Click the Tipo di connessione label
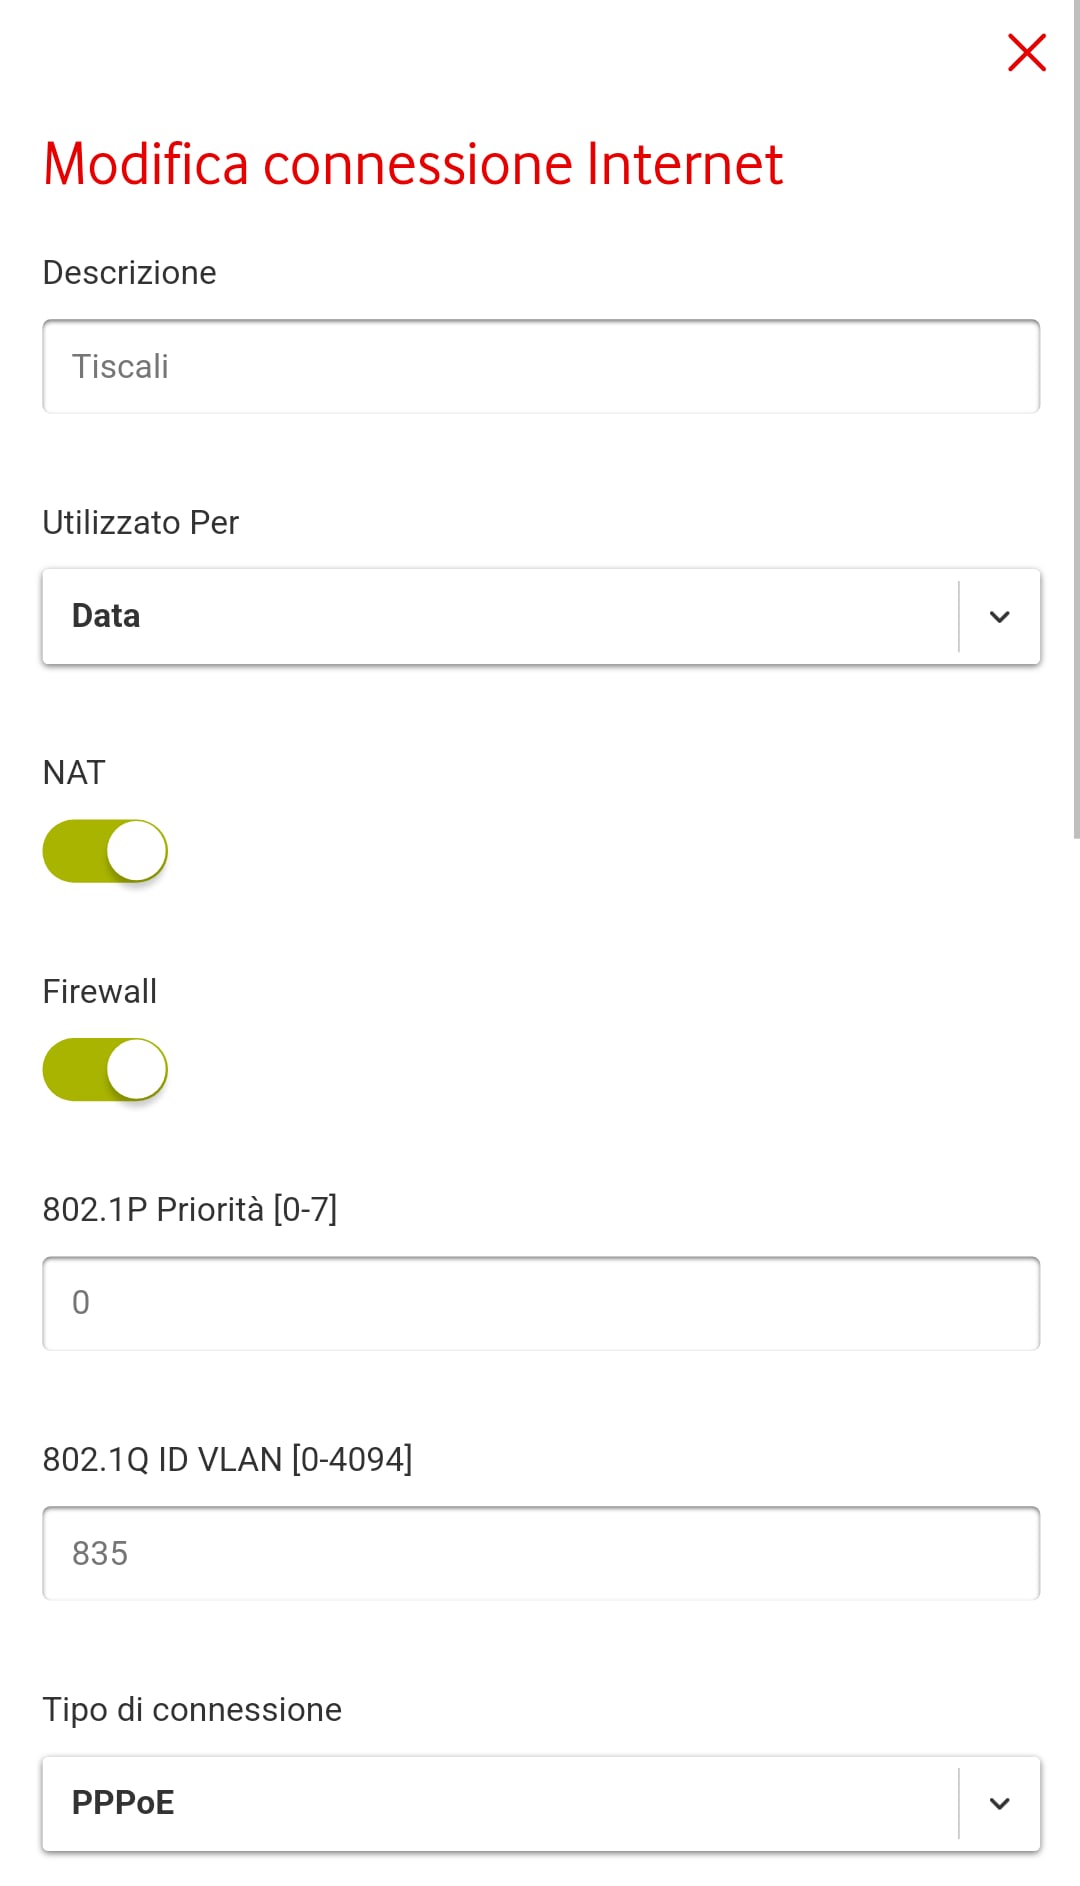The width and height of the screenshot is (1080, 1886). pyautogui.click(x=192, y=1710)
